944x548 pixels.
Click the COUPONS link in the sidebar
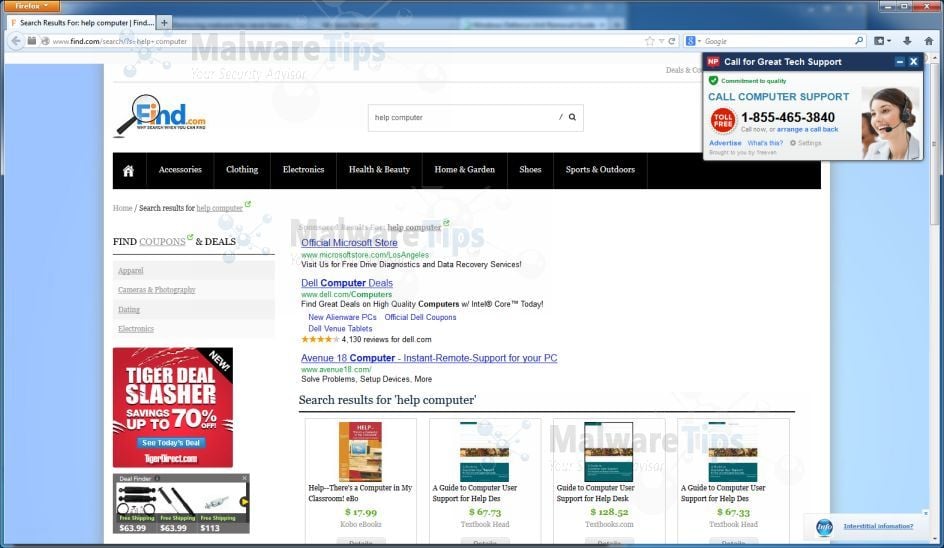163,241
